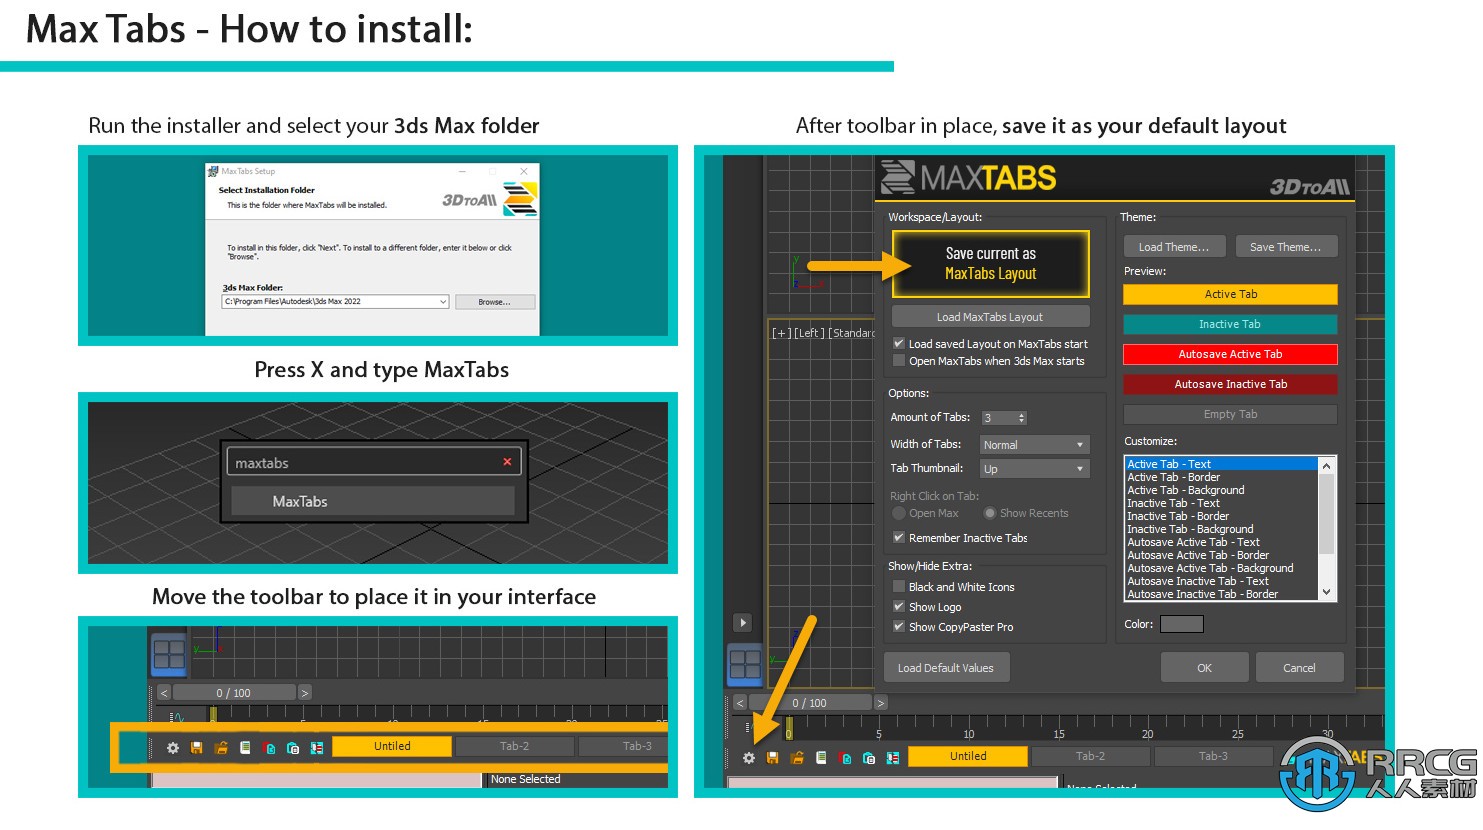The width and height of the screenshot is (1483, 830).
Task: Click Cancel in MaxTabs dialog
Action: 1299,668
